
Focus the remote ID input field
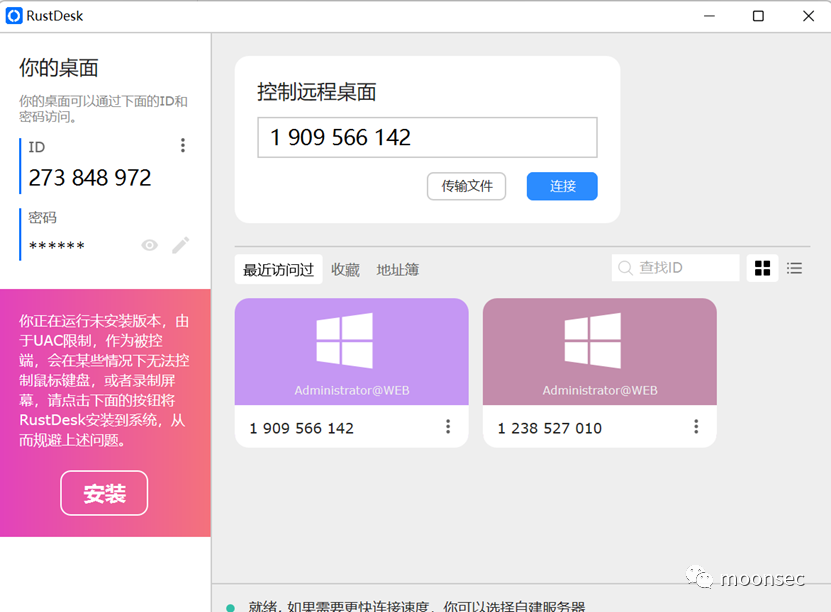click(x=427, y=137)
